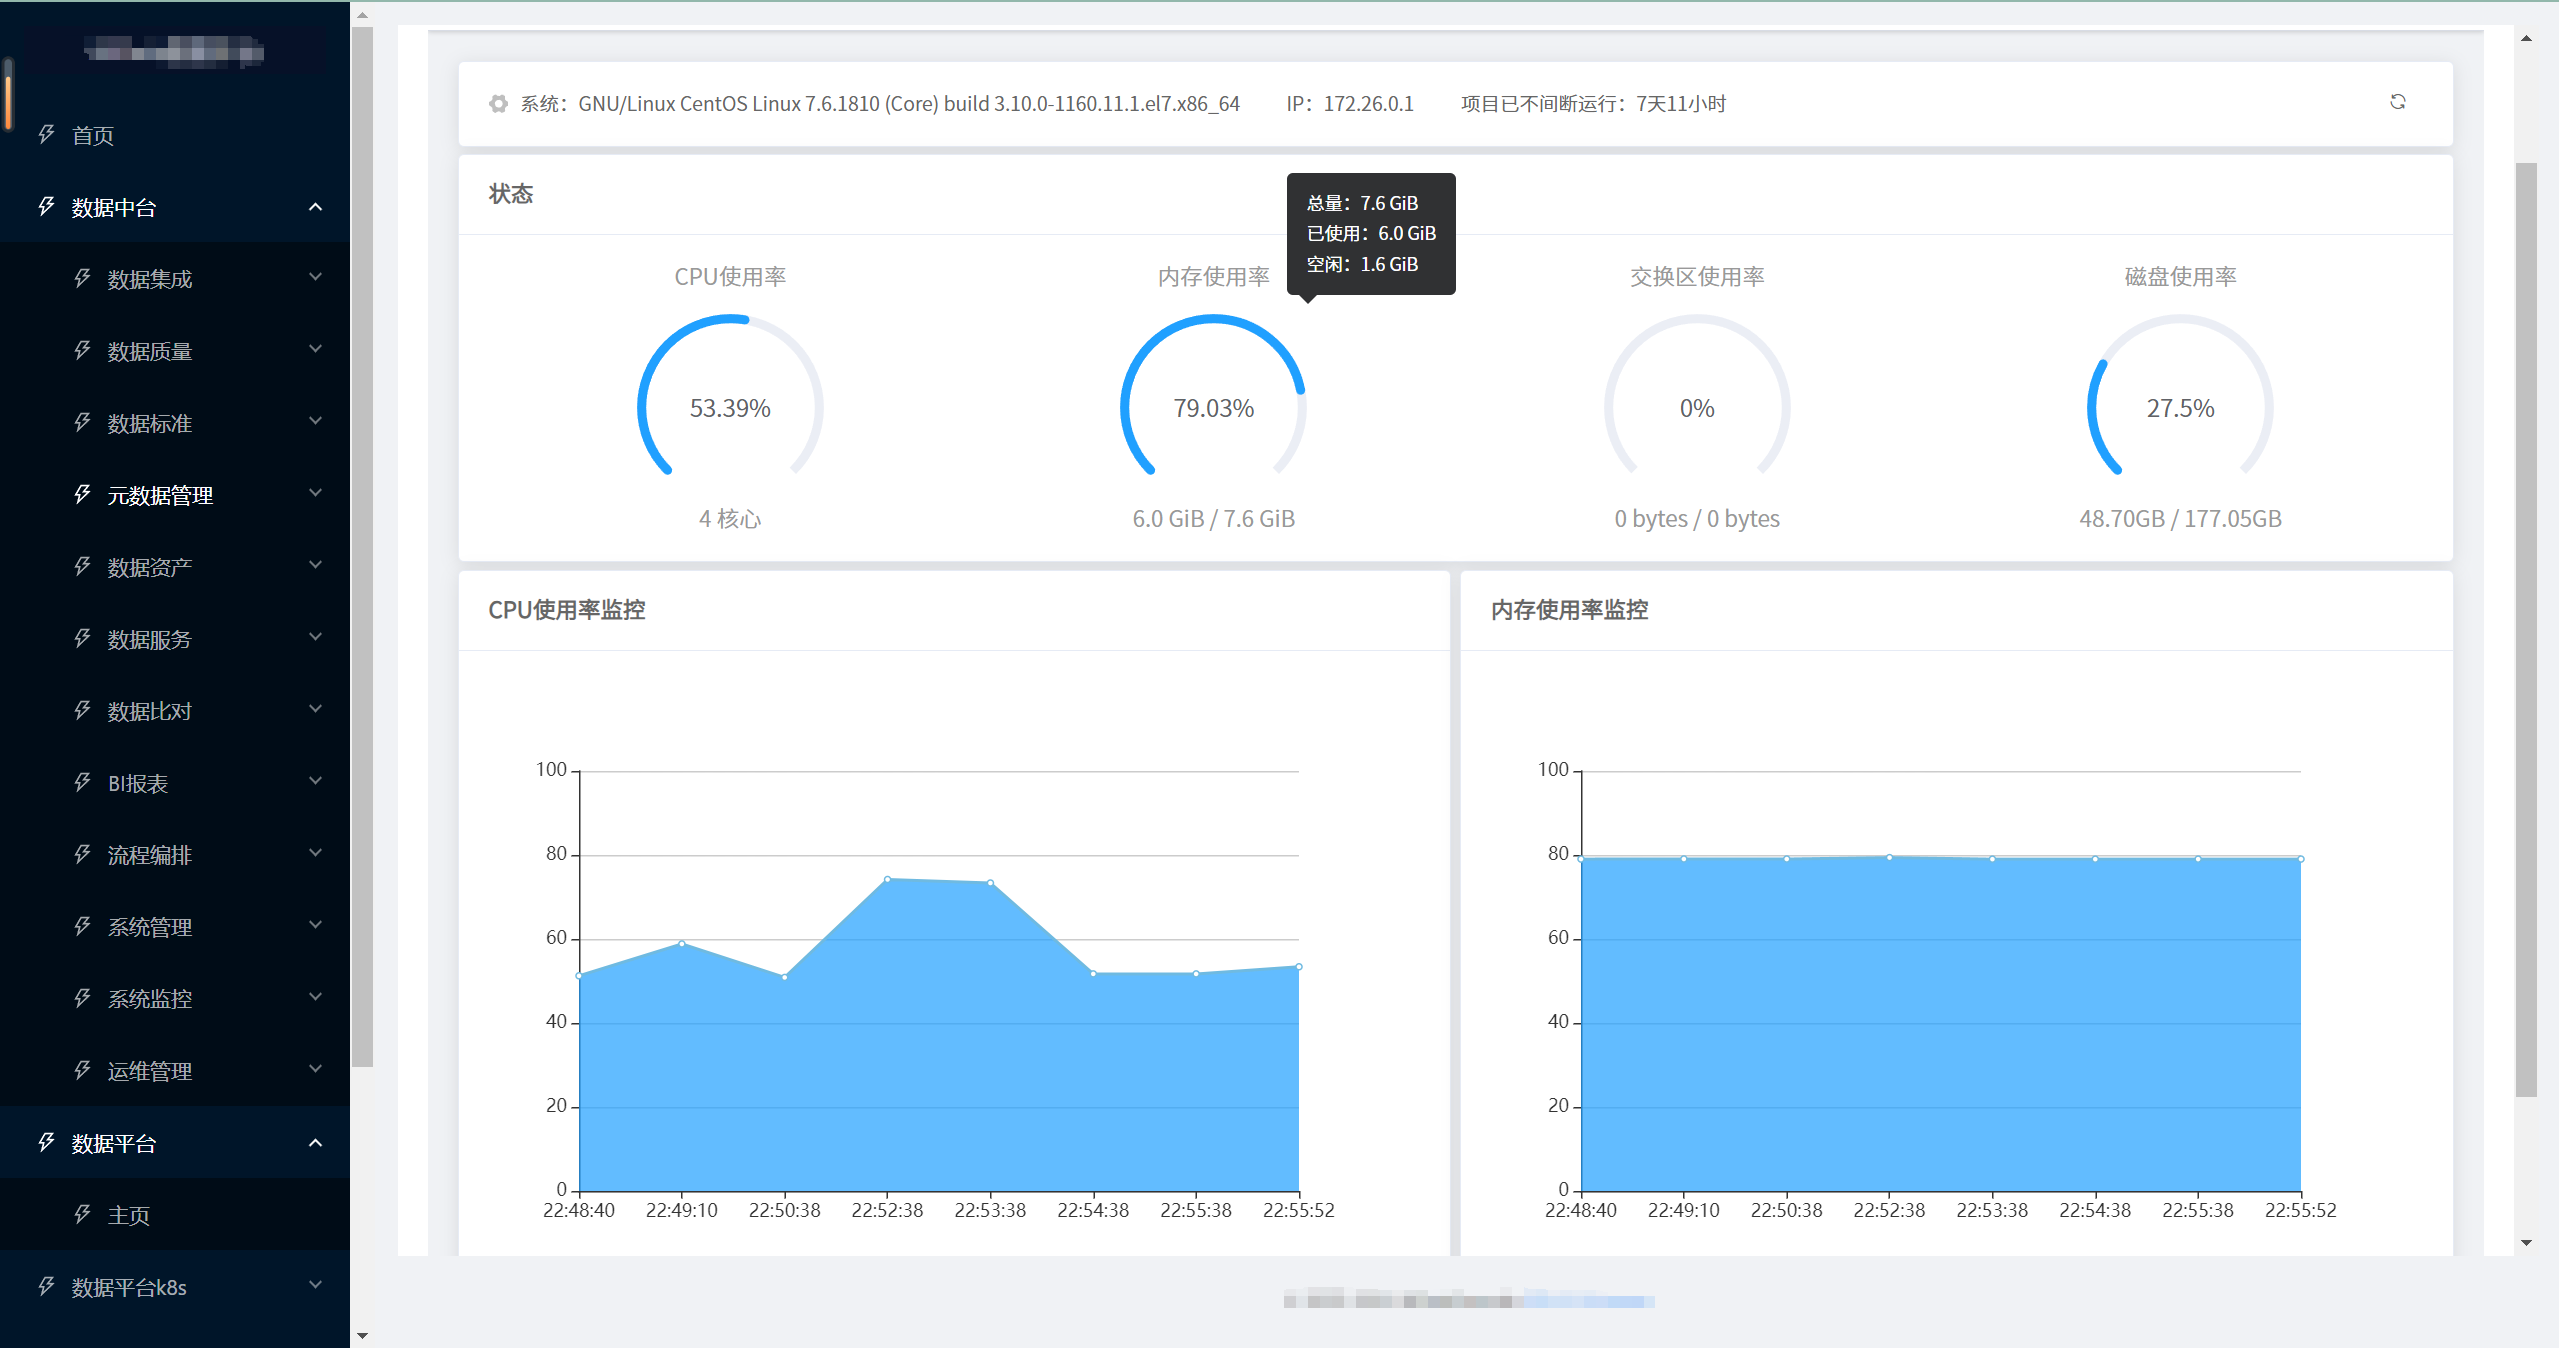
Task: Click the lightning icon beside 系统管理
Action: point(82,926)
